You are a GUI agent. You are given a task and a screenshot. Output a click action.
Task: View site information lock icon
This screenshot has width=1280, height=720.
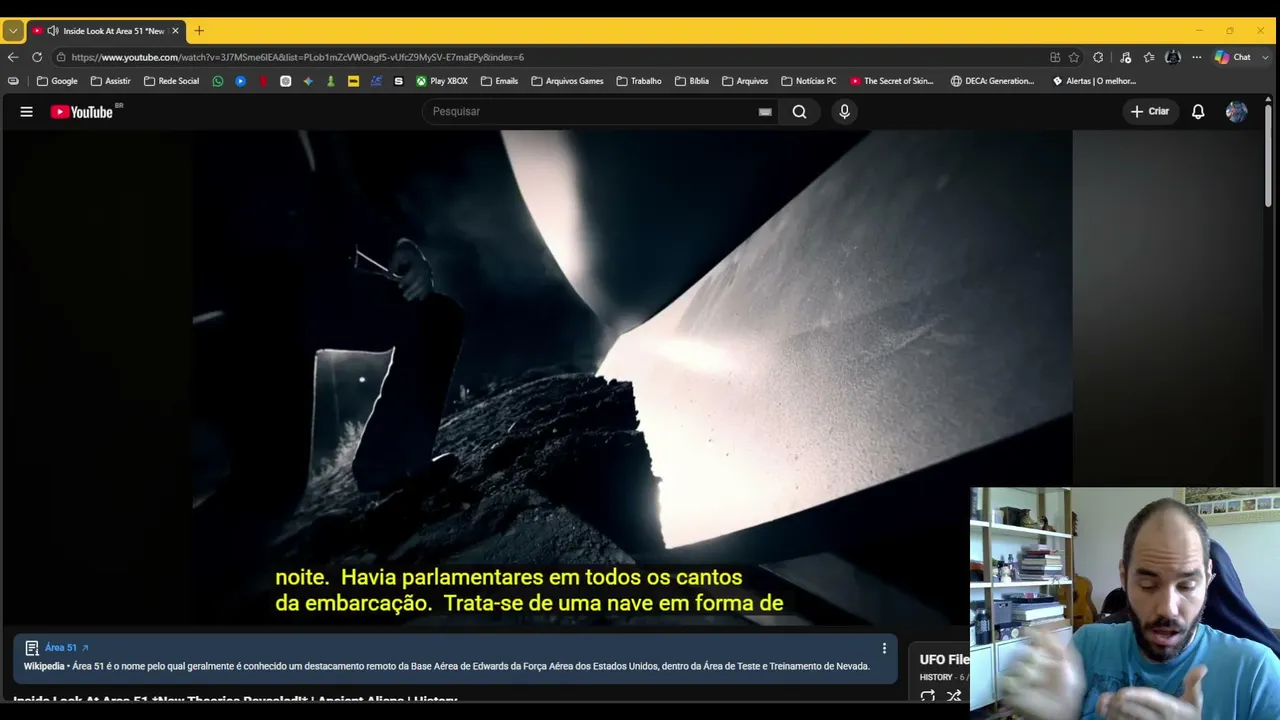(x=61, y=57)
